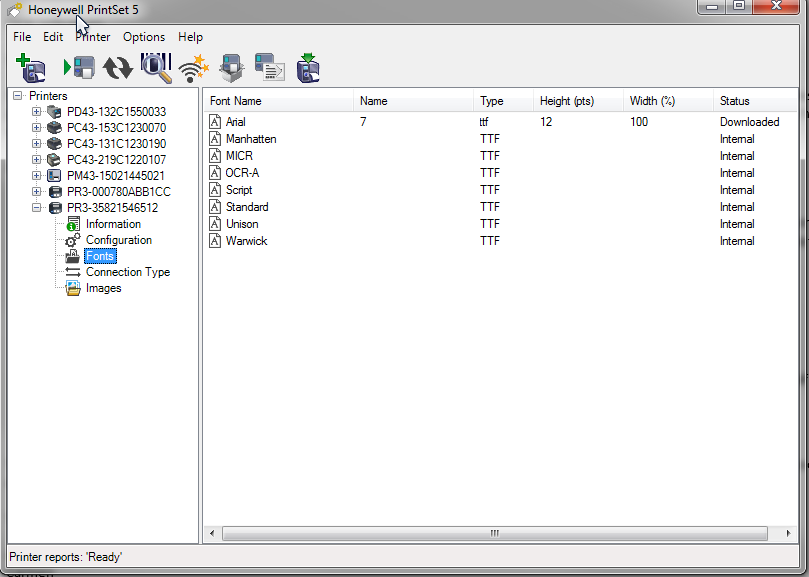Select the Manhatten font row name
The height and width of the screenshot is (577, 809).
pos(251,139)
